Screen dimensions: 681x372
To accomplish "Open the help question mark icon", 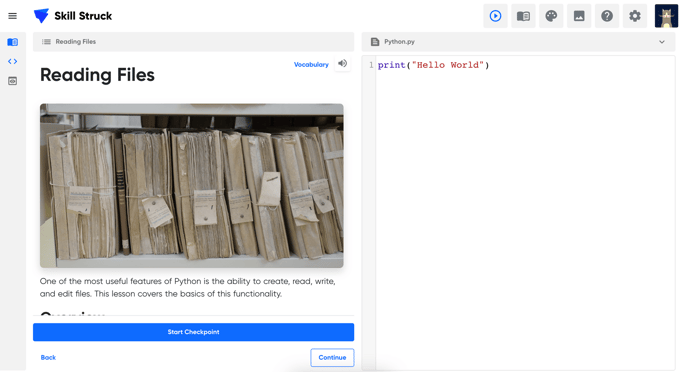I will (x=607, y=16).
